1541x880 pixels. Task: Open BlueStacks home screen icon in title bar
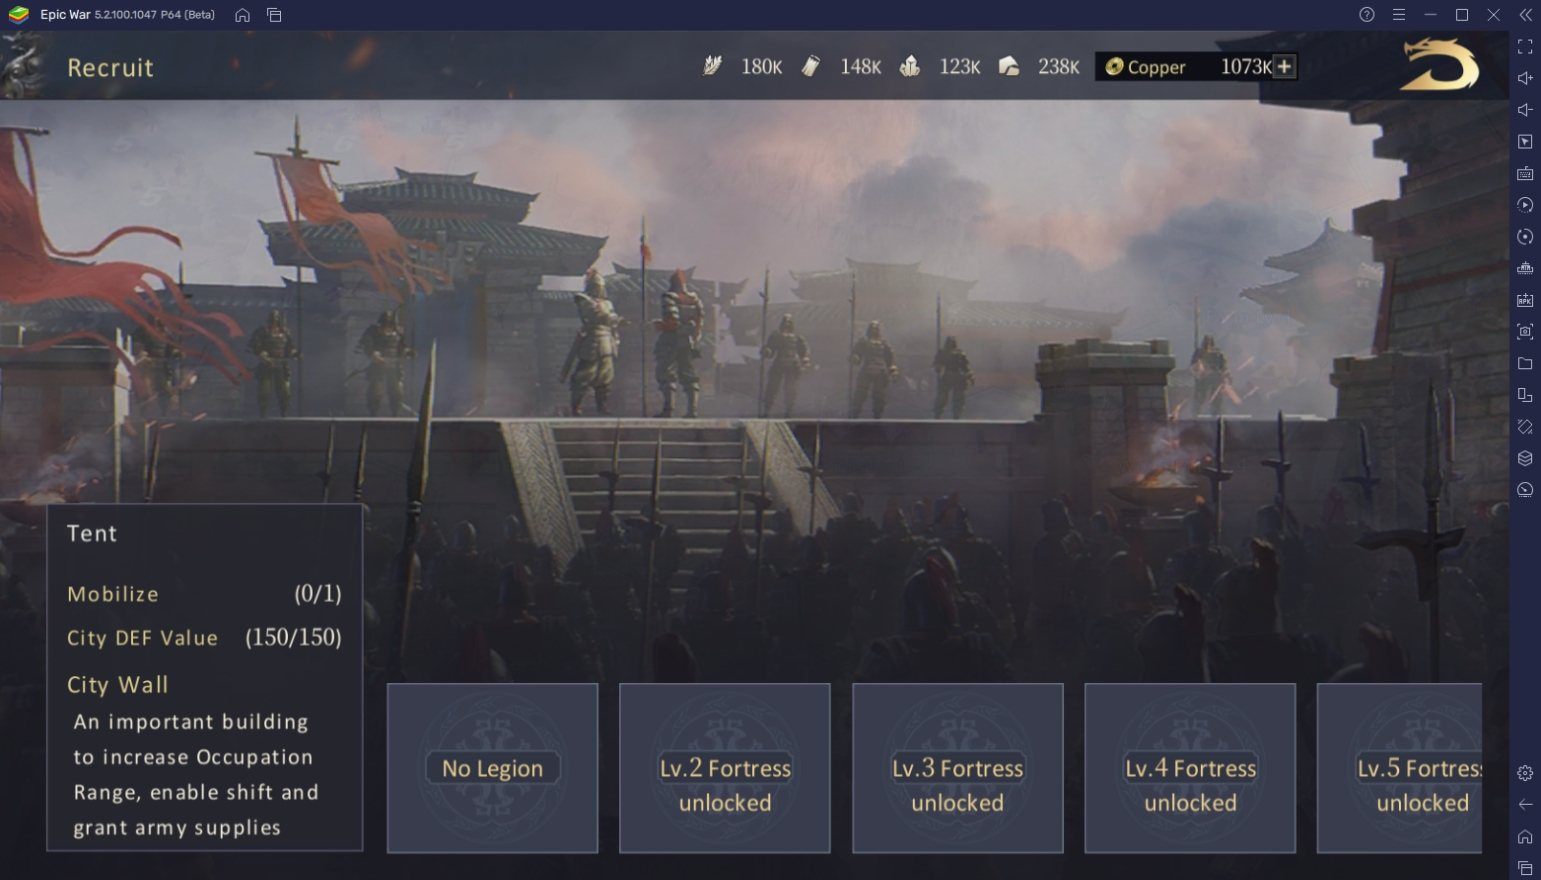coord(242,15)
